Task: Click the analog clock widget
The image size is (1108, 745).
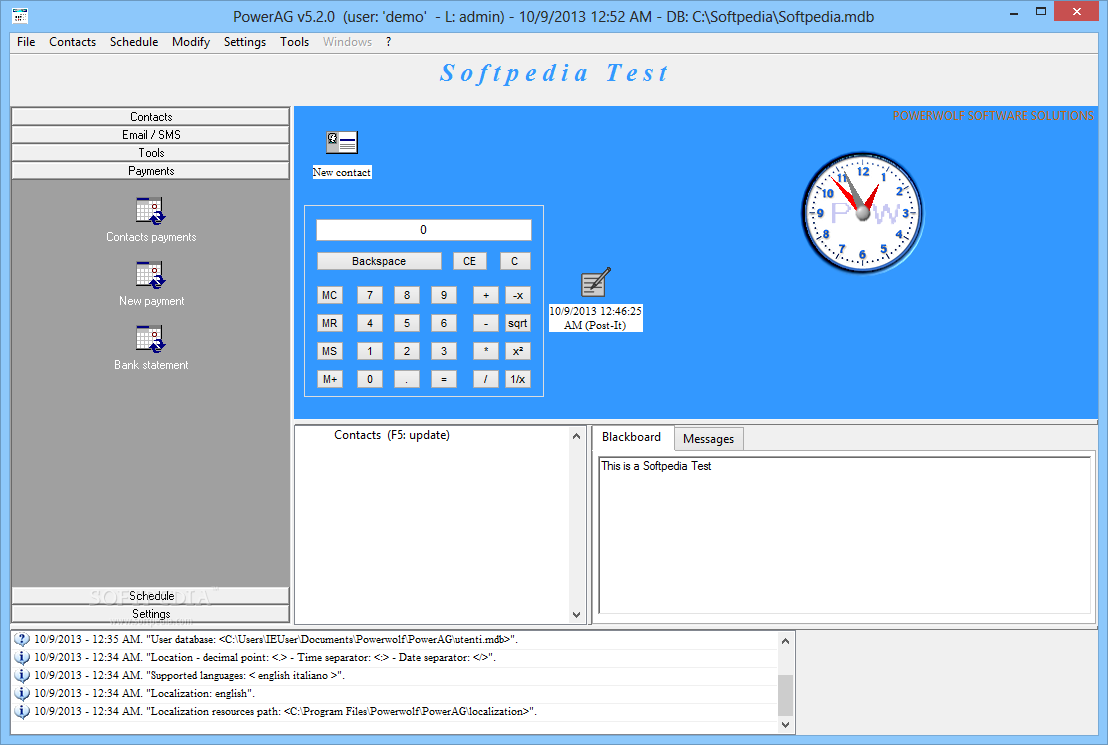Action: click(x=862, y=213)
